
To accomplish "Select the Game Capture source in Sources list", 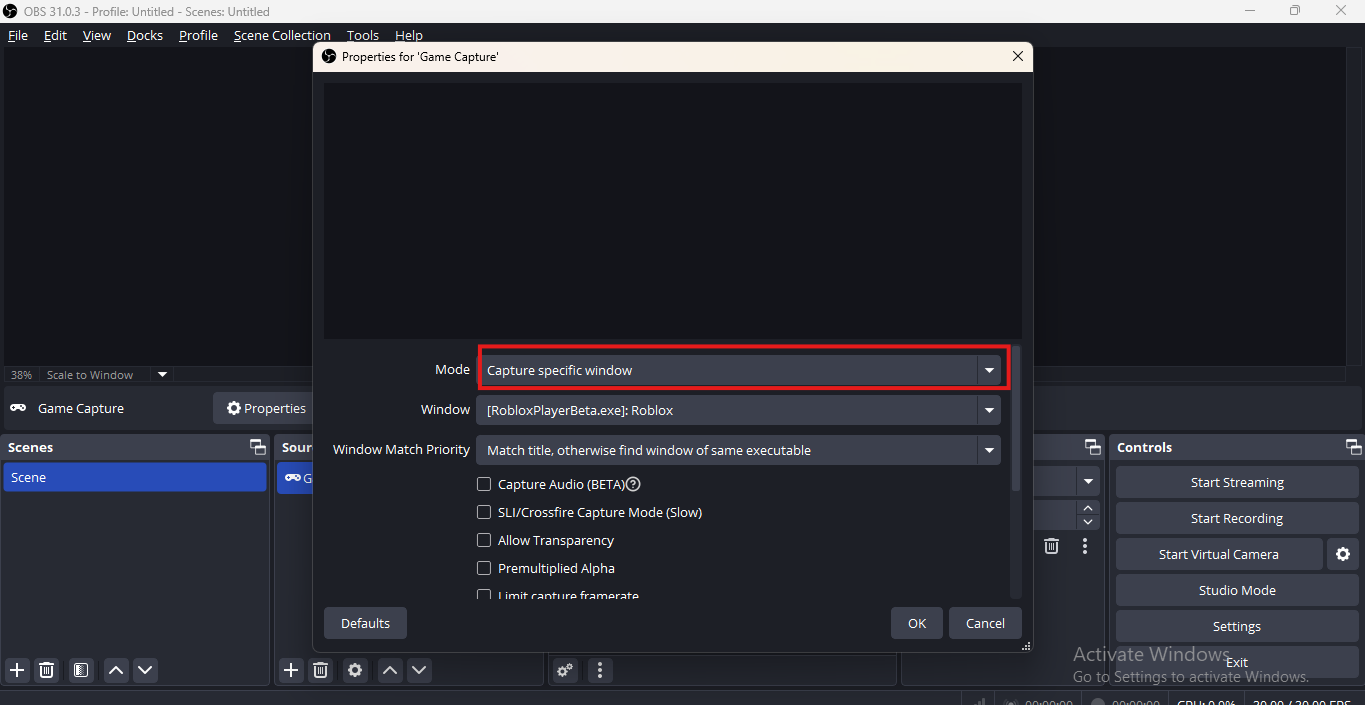I will coord(296,478).
